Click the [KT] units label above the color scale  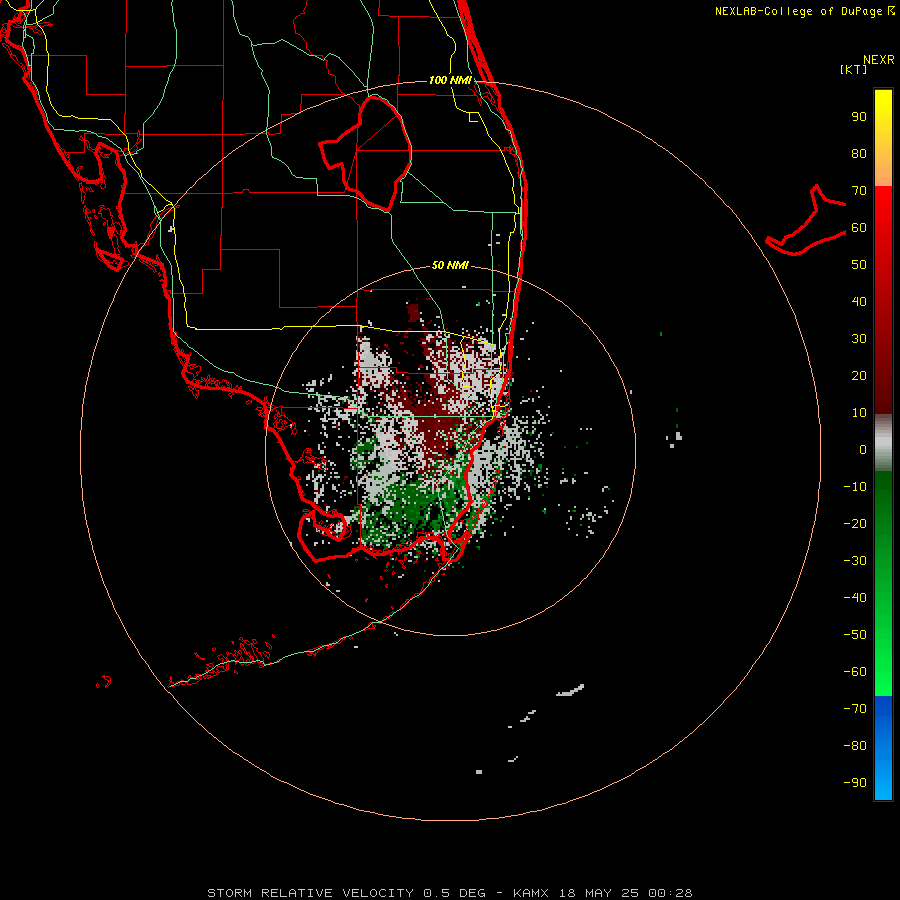point(853,69)
